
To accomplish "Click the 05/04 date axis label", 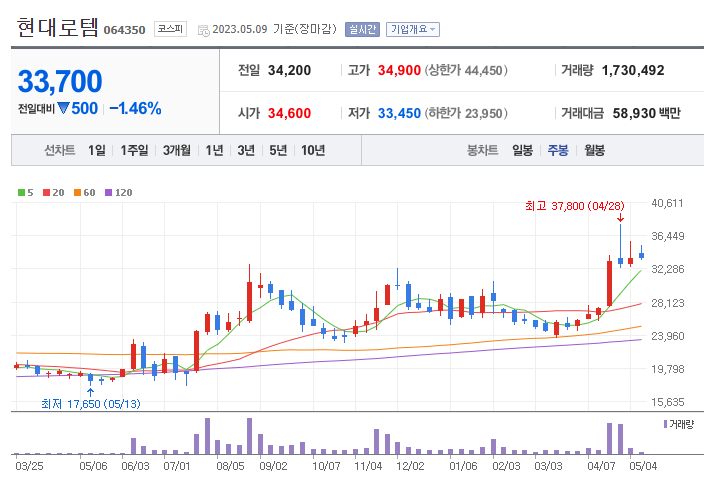I will coord(643,466).
